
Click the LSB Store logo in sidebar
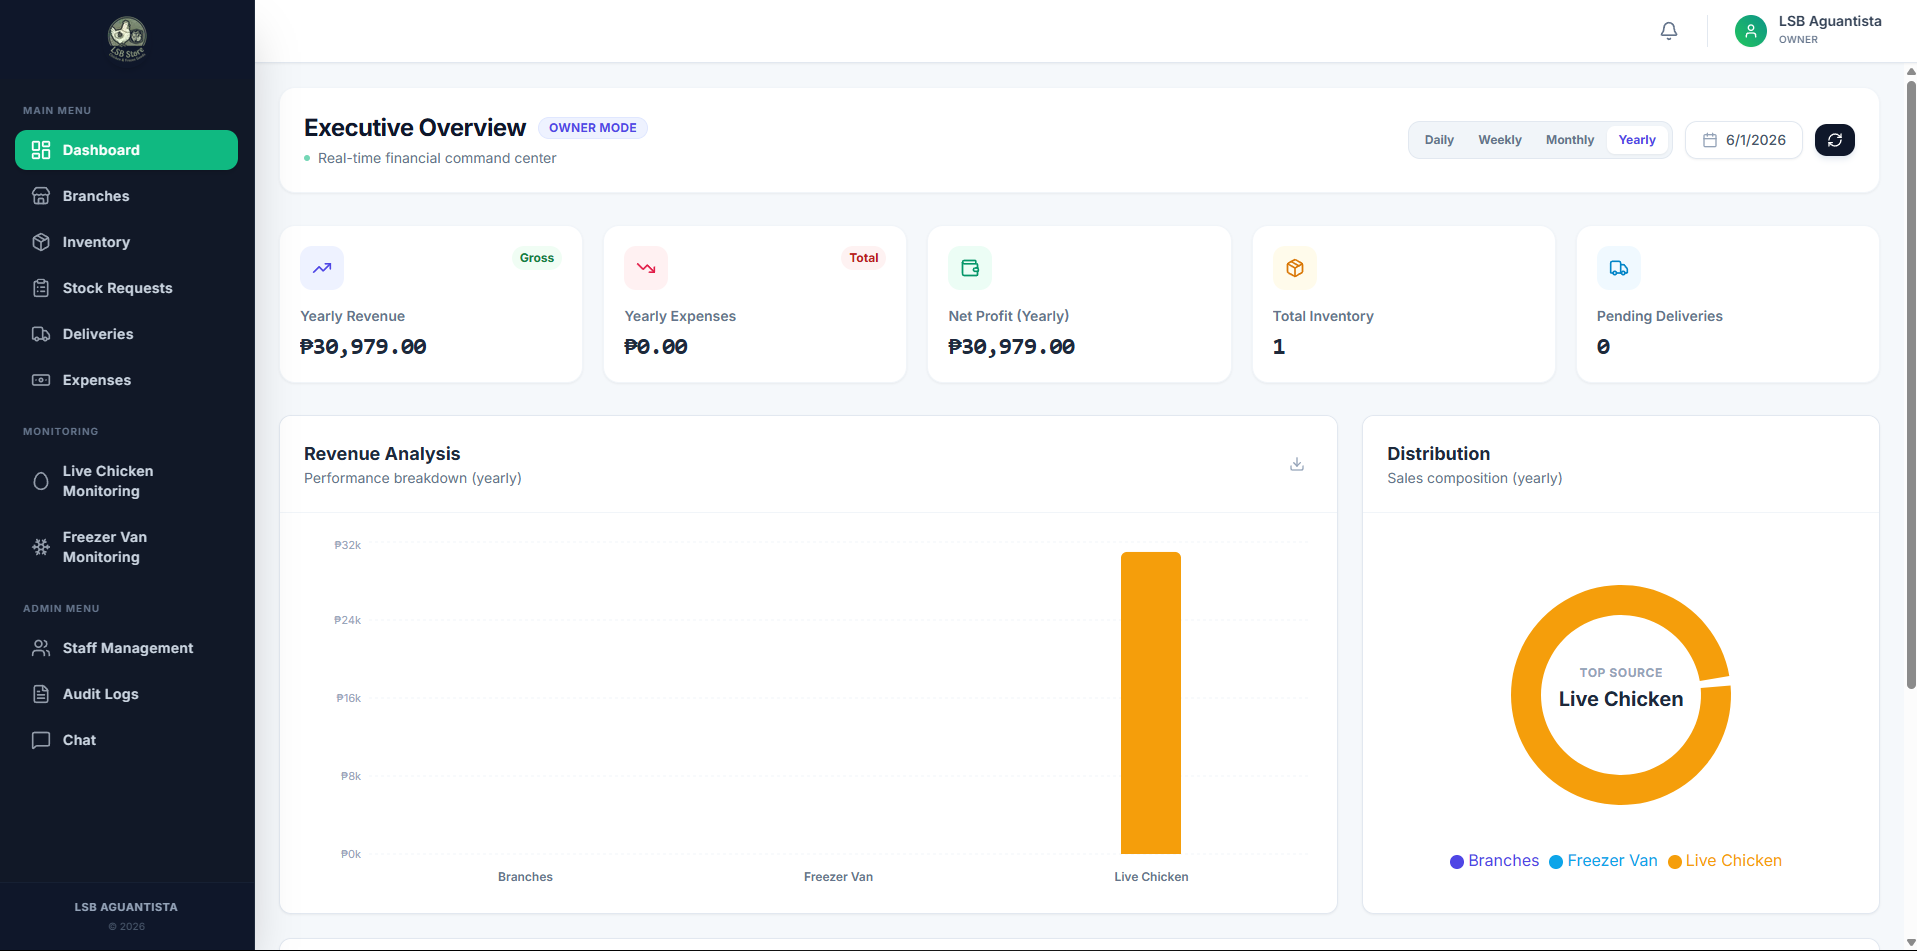(127, 39)
